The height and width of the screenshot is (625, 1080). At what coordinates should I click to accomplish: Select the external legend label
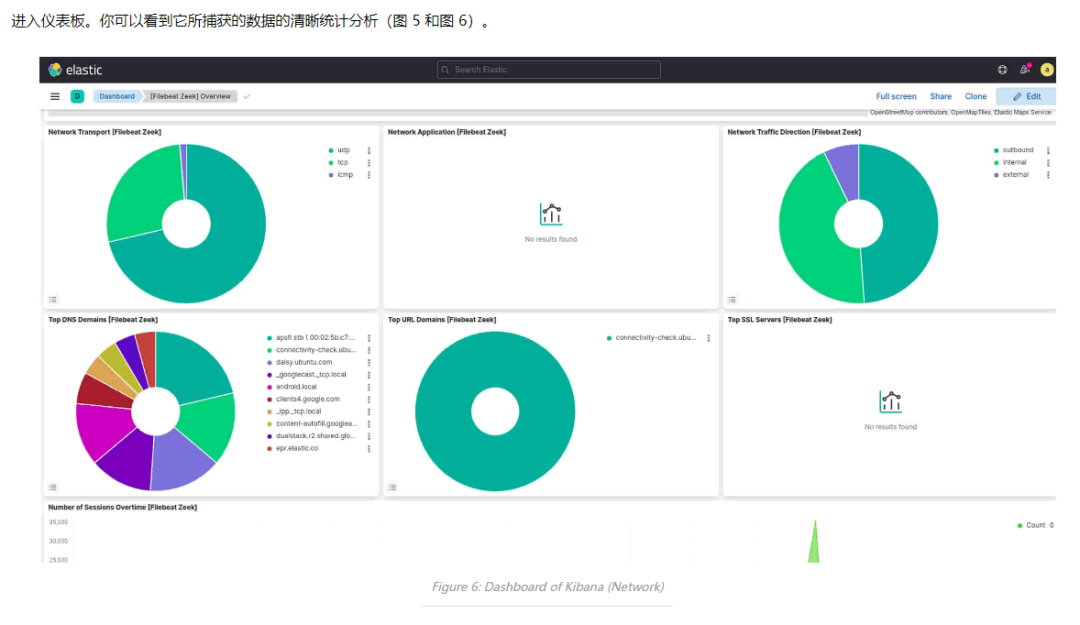click(1016, 175)
